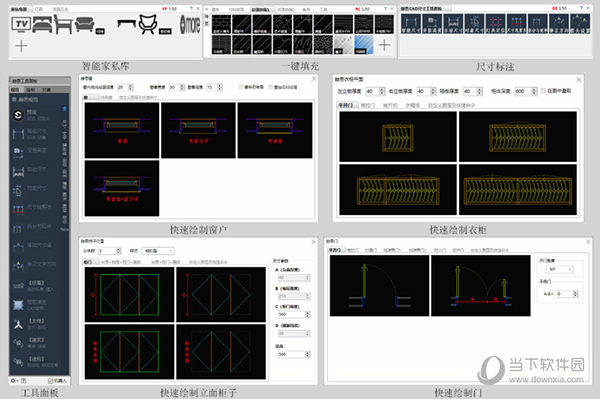Select the install height icon in tool panel
Image resolution: width=600 pixels, height=399 pixels.
point(18,152)
